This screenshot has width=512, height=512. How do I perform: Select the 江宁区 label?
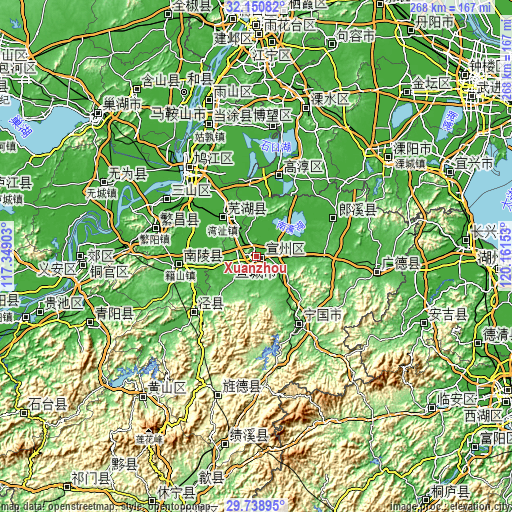272,55
